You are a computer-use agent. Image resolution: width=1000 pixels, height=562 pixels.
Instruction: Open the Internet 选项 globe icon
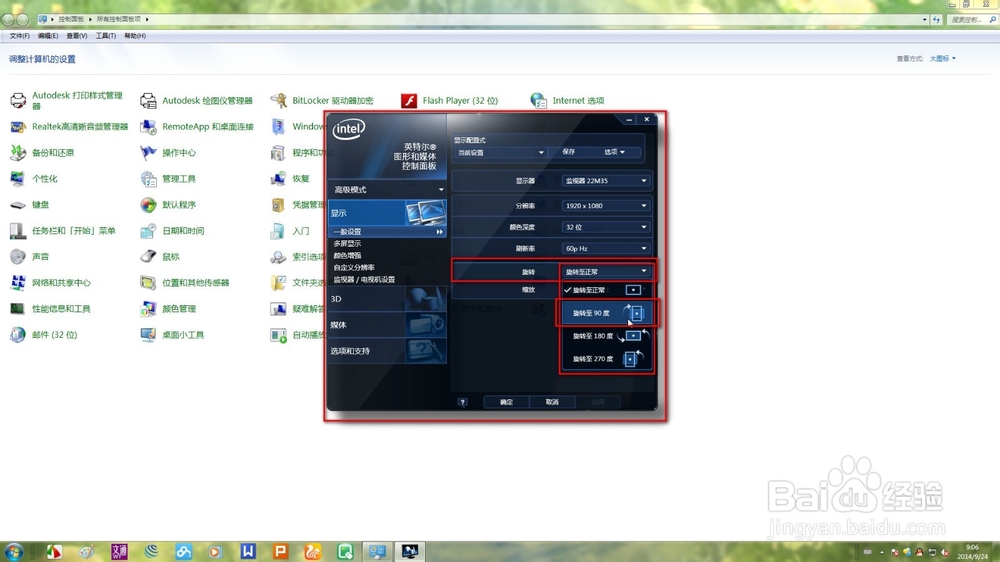[x=538, y=100]
